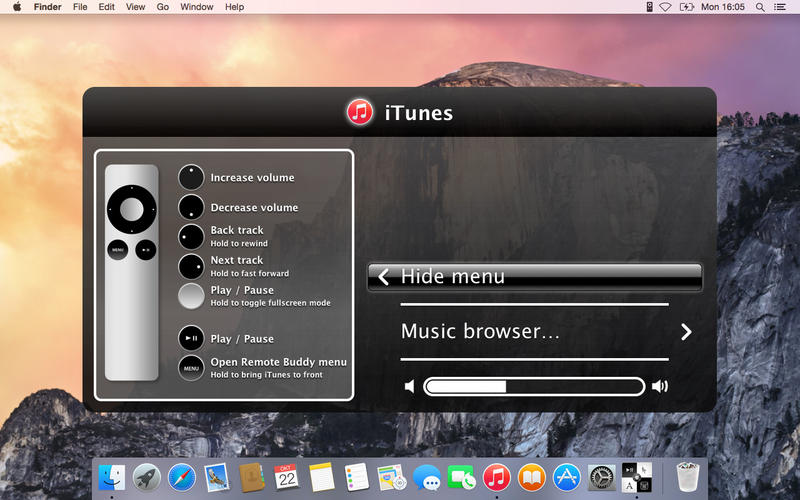800x500 pixels.
Task: Select Hide menu to collapse the menu
Action: click(x=534, y=277)
